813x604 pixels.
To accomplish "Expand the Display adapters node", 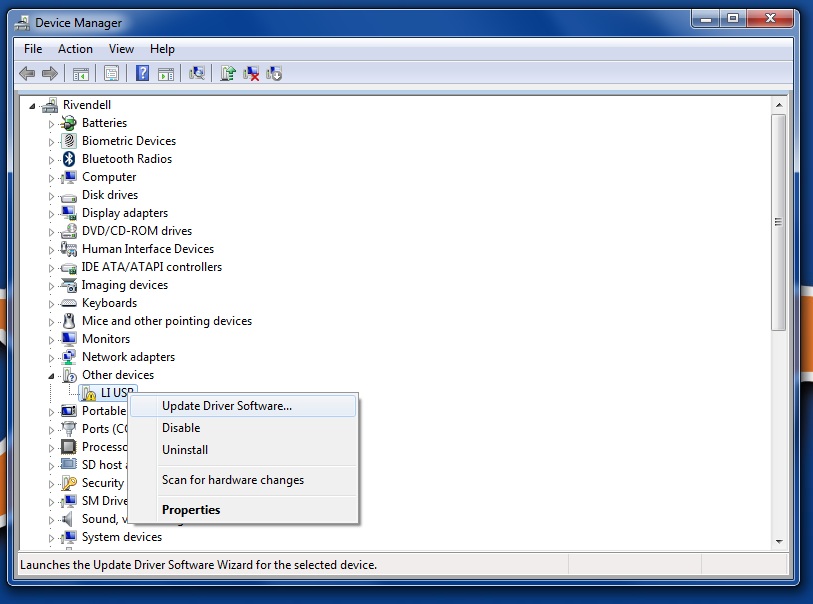I will pos(52,213).
